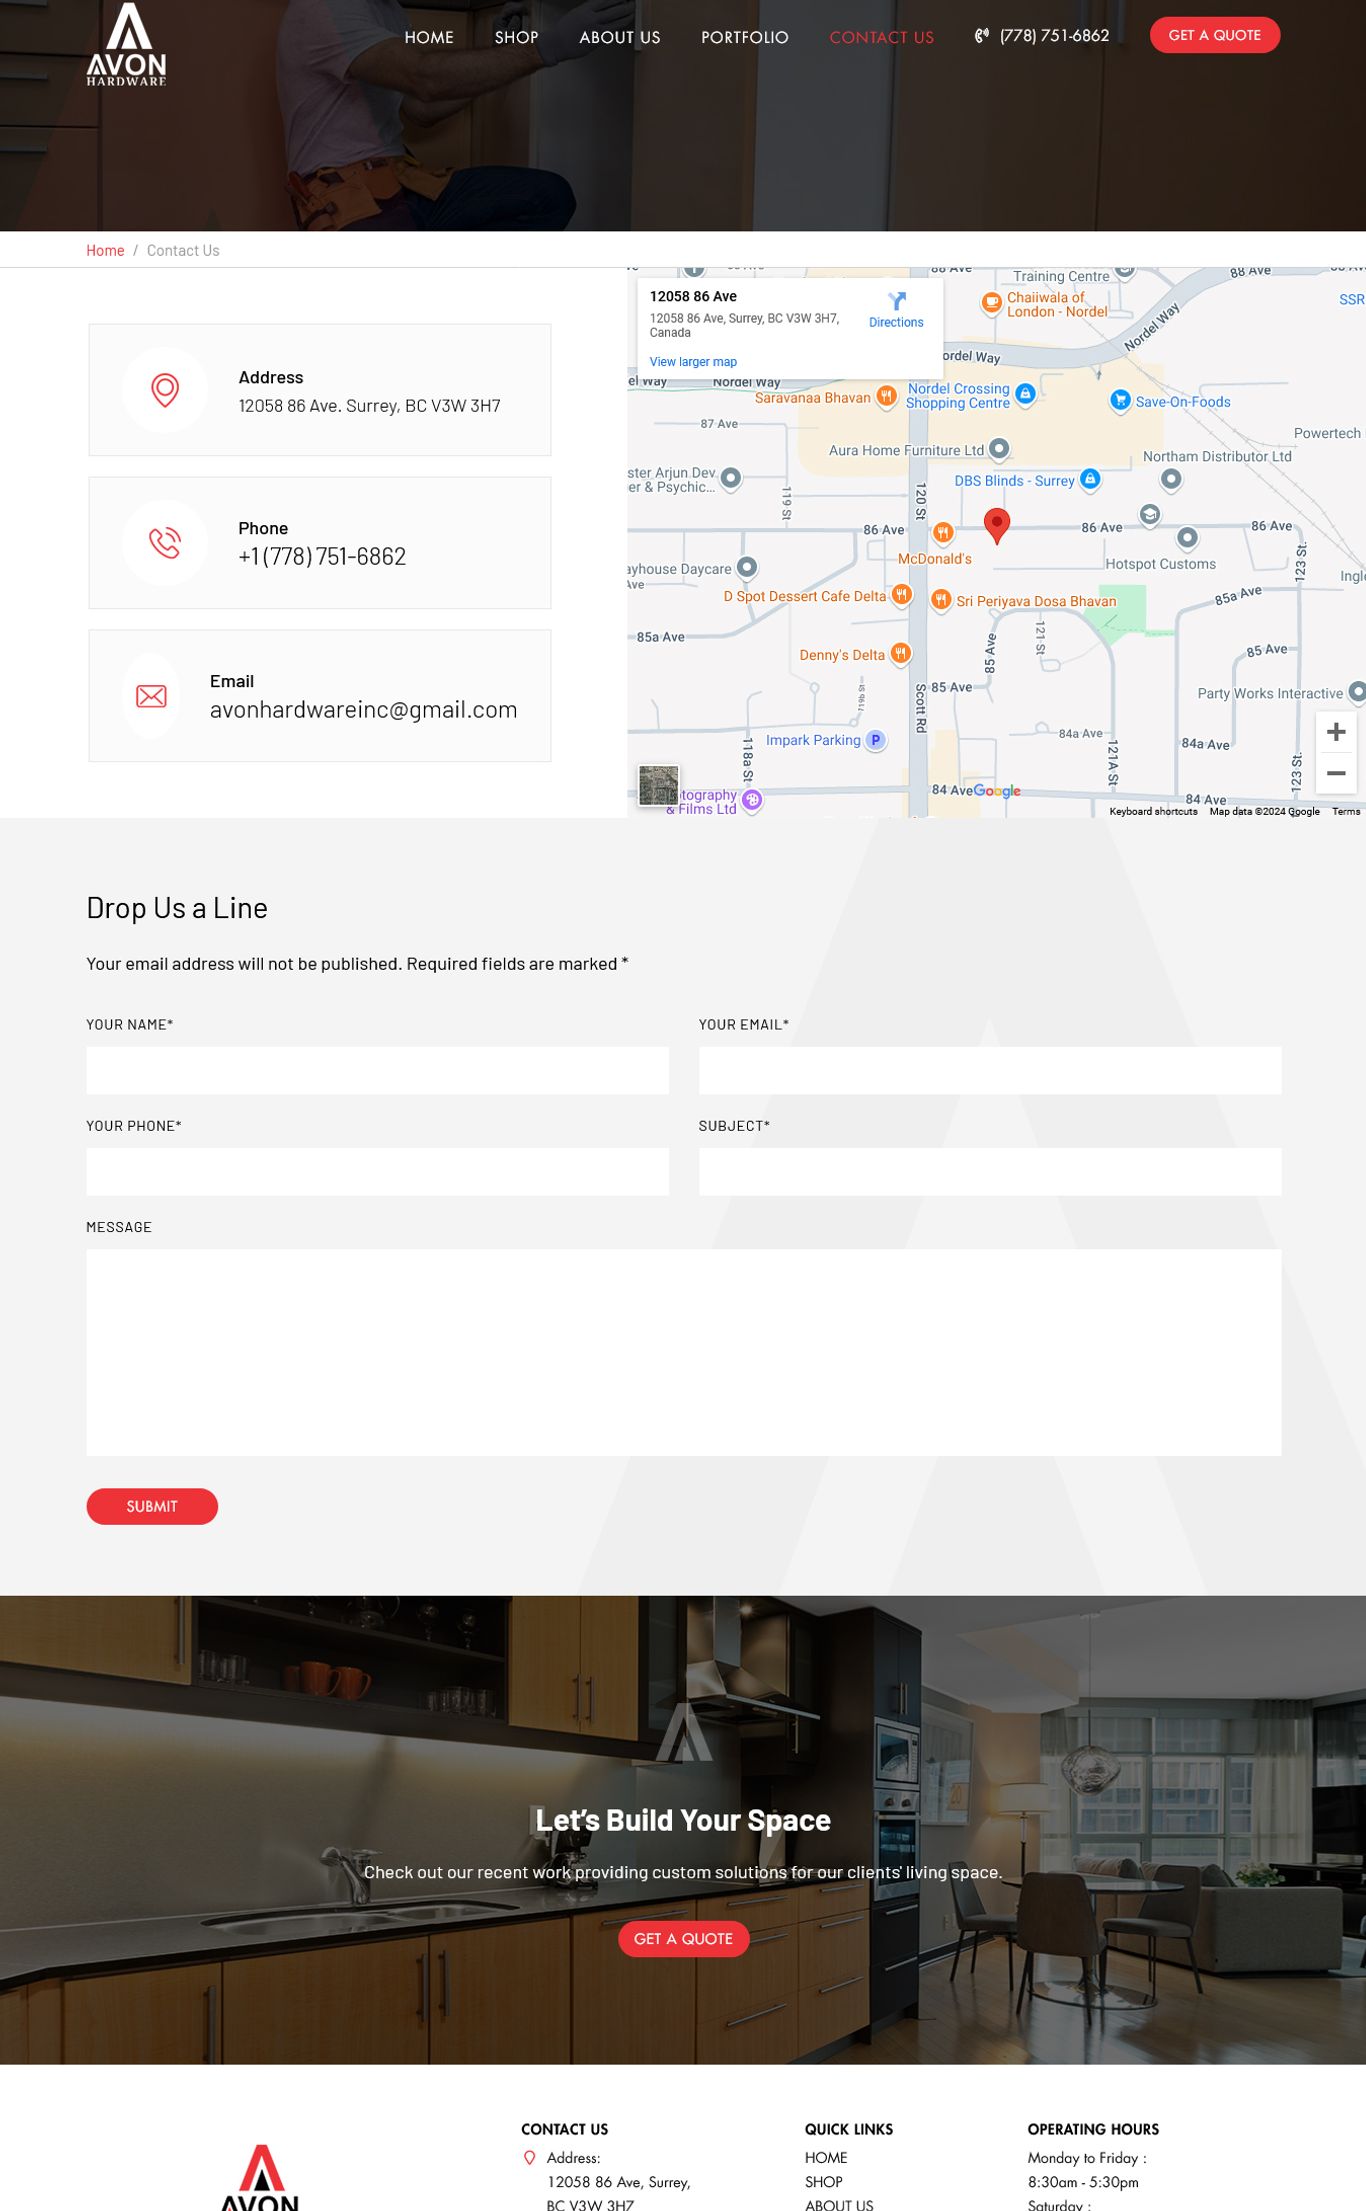Screen dimensions: 1366x2211
Task: Open HOME in footer Quick Links
Action: coord(826,2158)
